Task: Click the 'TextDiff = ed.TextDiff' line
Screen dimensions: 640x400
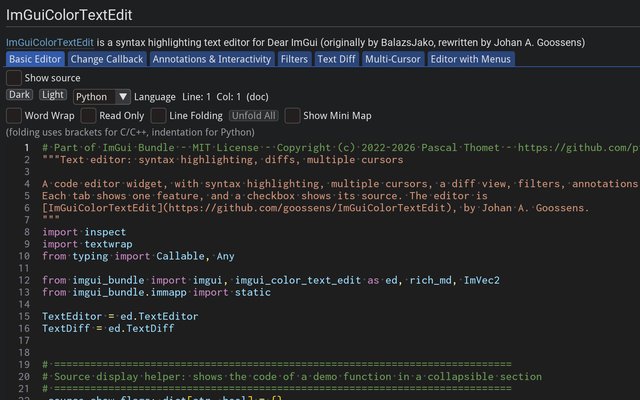Action: (108, 329)
